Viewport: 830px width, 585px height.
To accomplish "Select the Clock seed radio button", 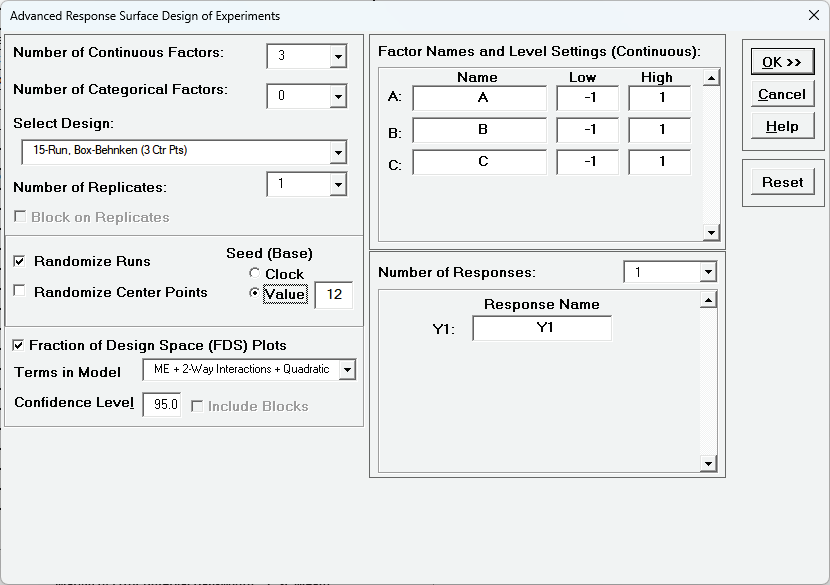I will click(x=255, y=274).
